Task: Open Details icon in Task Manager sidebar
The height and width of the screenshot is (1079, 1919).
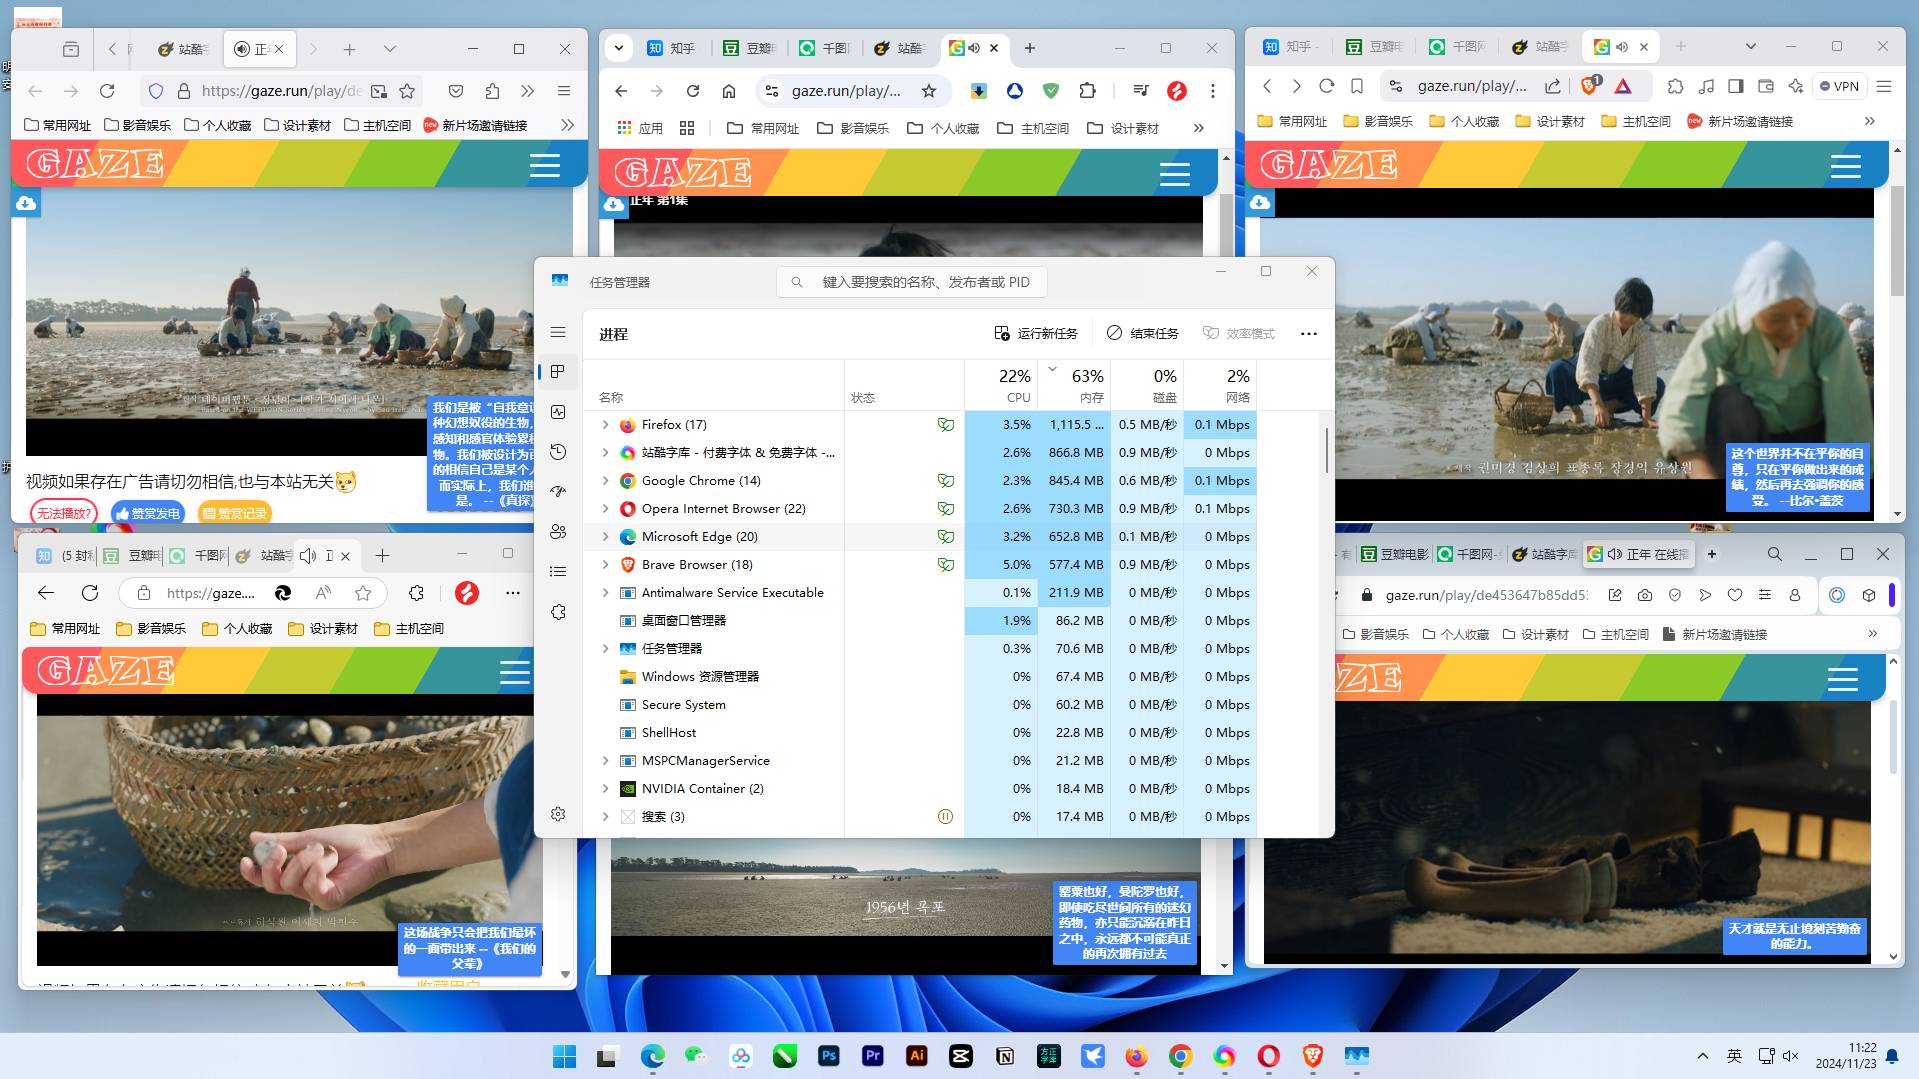Action: (x=558, y=572)
